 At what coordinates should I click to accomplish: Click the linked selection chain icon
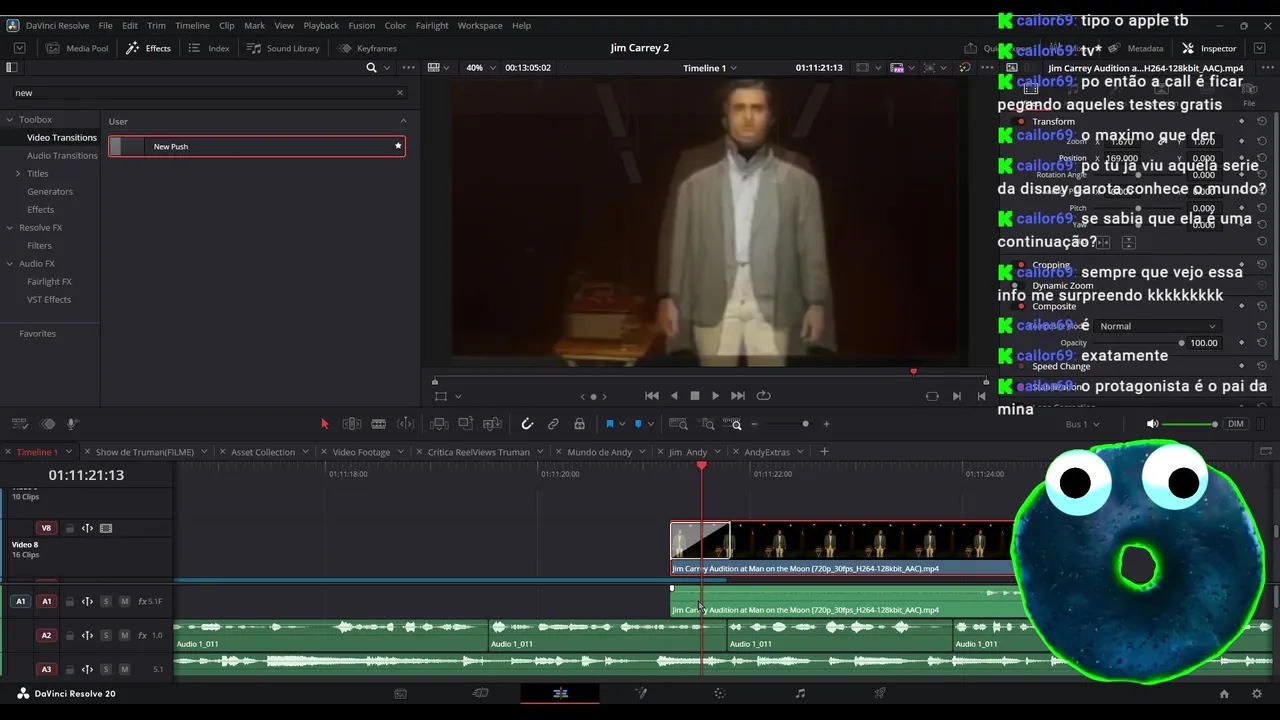(553, 424)
